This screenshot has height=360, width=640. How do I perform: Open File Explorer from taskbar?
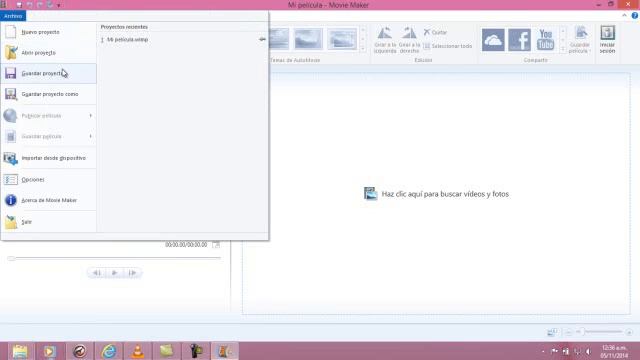pyautogui.click(x=20, y=351)
